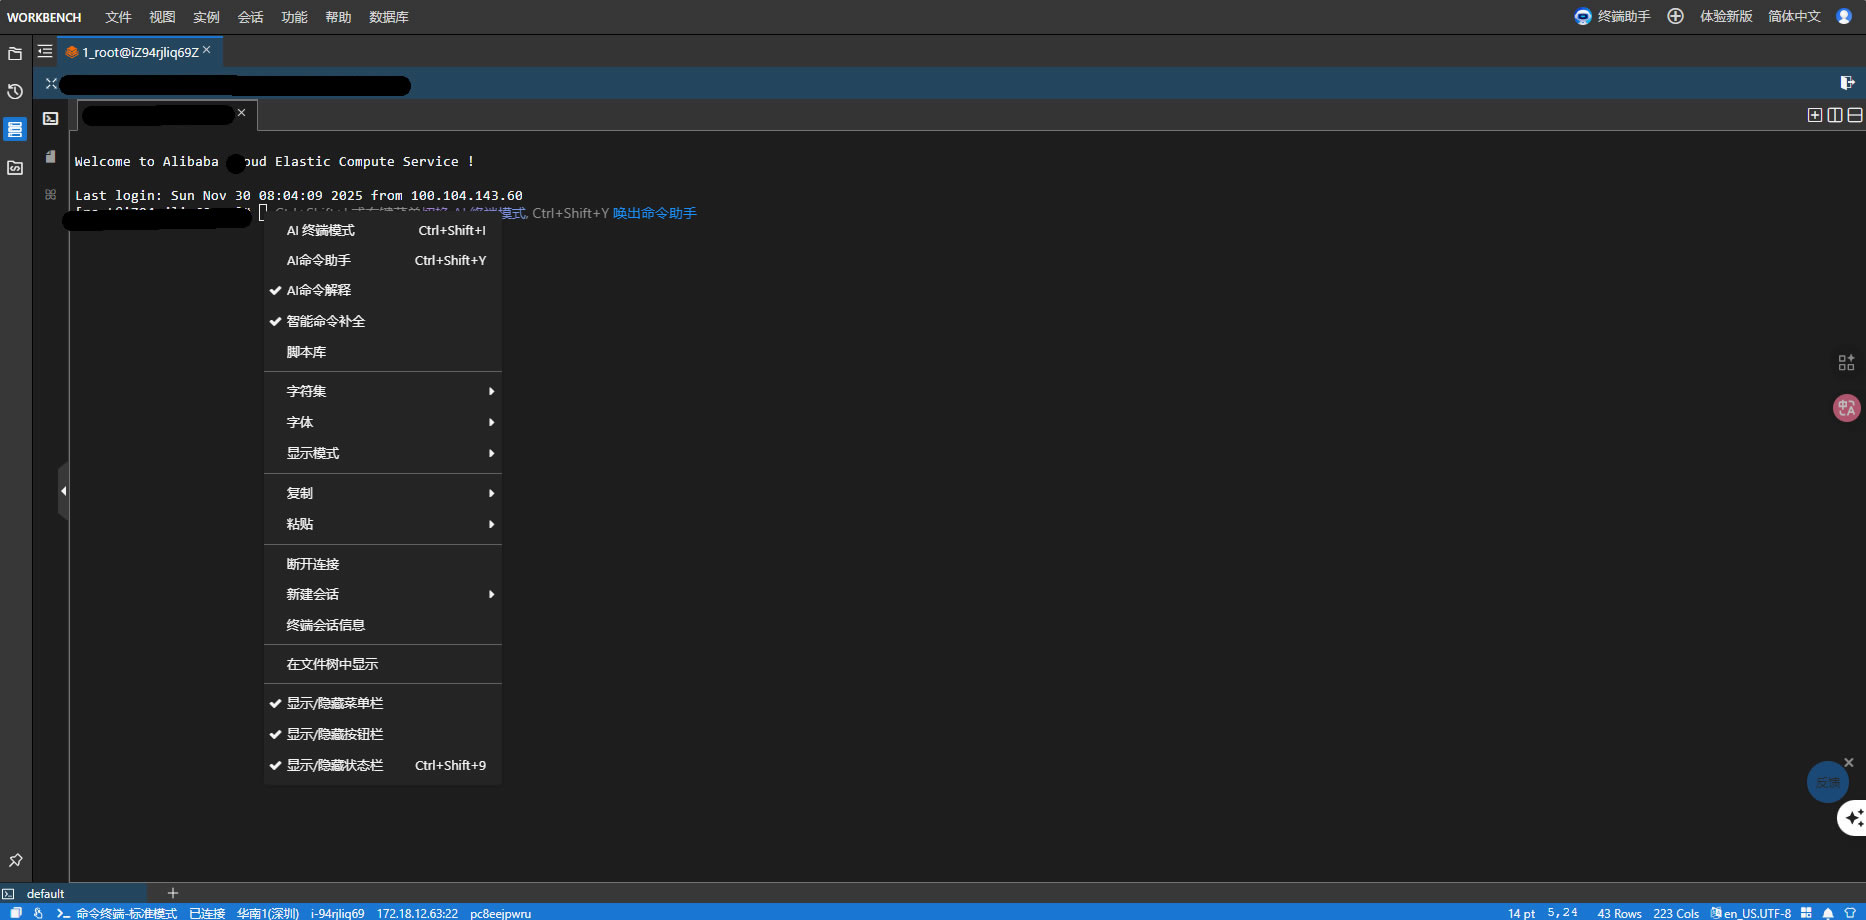Add new session with plus beside default
Image resolution: width=1866 pixels, height=920 pixels.
[172, 893]
